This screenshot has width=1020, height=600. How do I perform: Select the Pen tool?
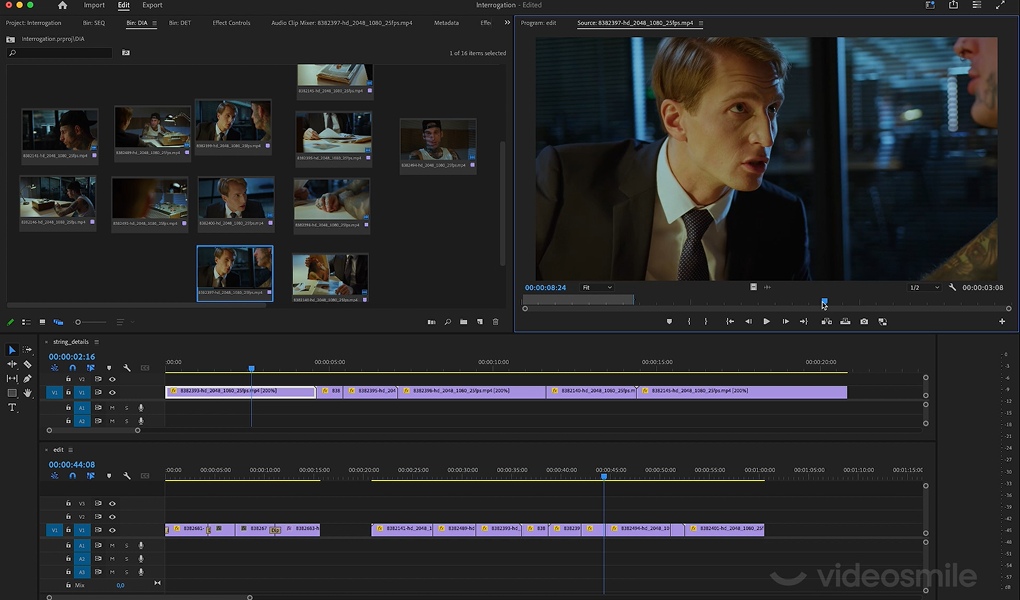coord(27,378)
